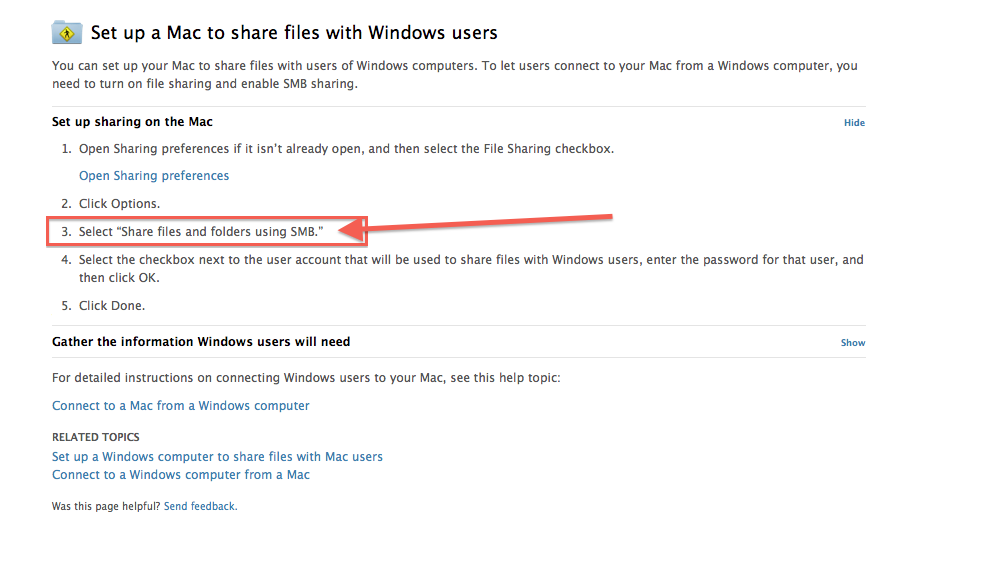Show the Gather the information section
This screenshot has width=996, height=585.
pyautogui.click(x=852, y=342)
